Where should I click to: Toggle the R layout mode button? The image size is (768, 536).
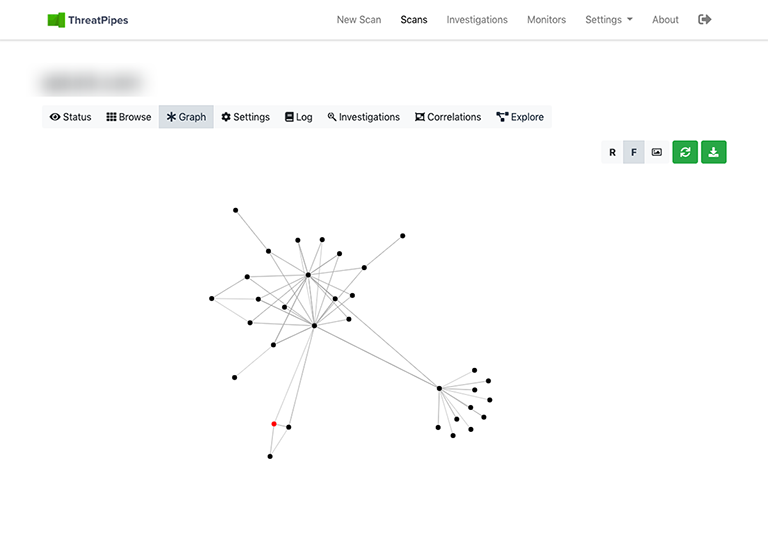[613, 152]
